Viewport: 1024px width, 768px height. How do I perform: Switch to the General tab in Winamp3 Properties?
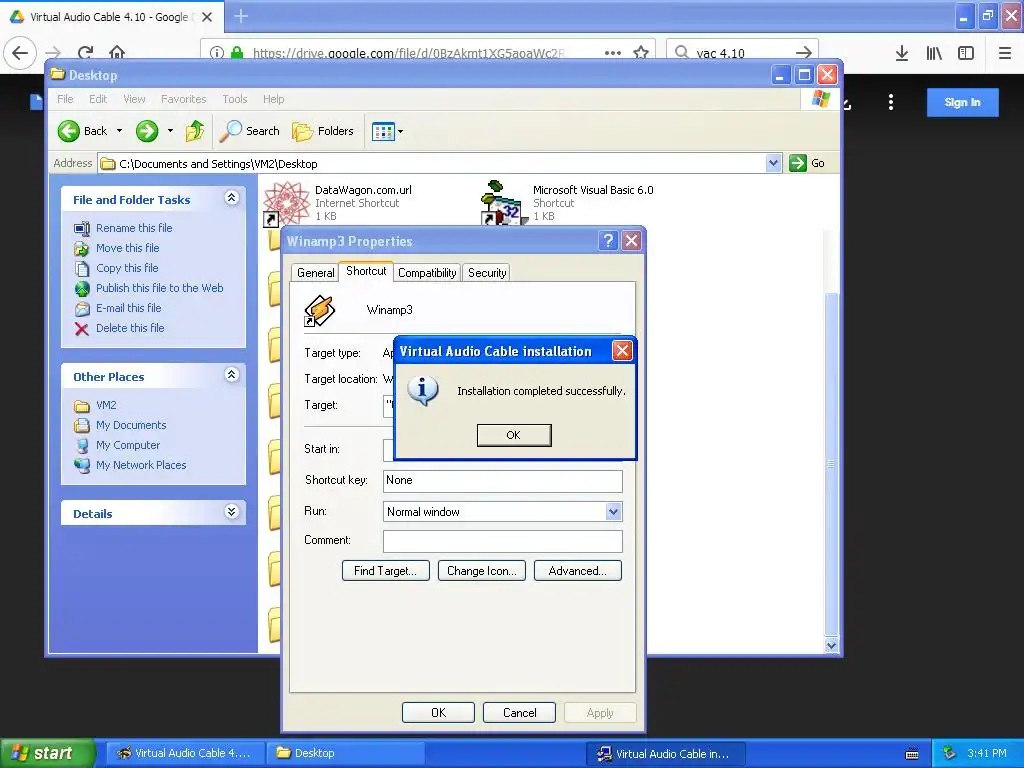[x=315, y=273]
